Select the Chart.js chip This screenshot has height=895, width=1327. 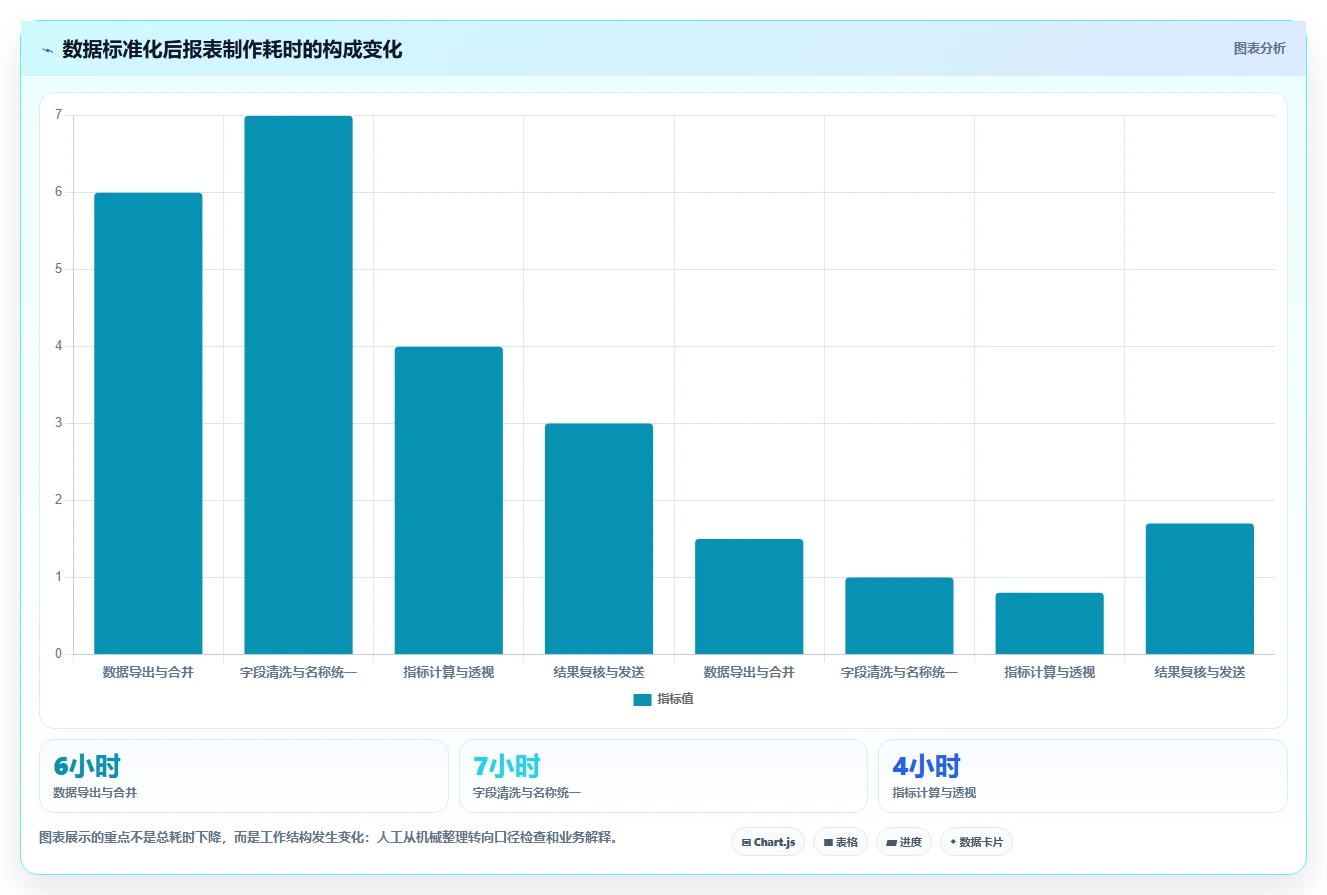tap(768, 842)
